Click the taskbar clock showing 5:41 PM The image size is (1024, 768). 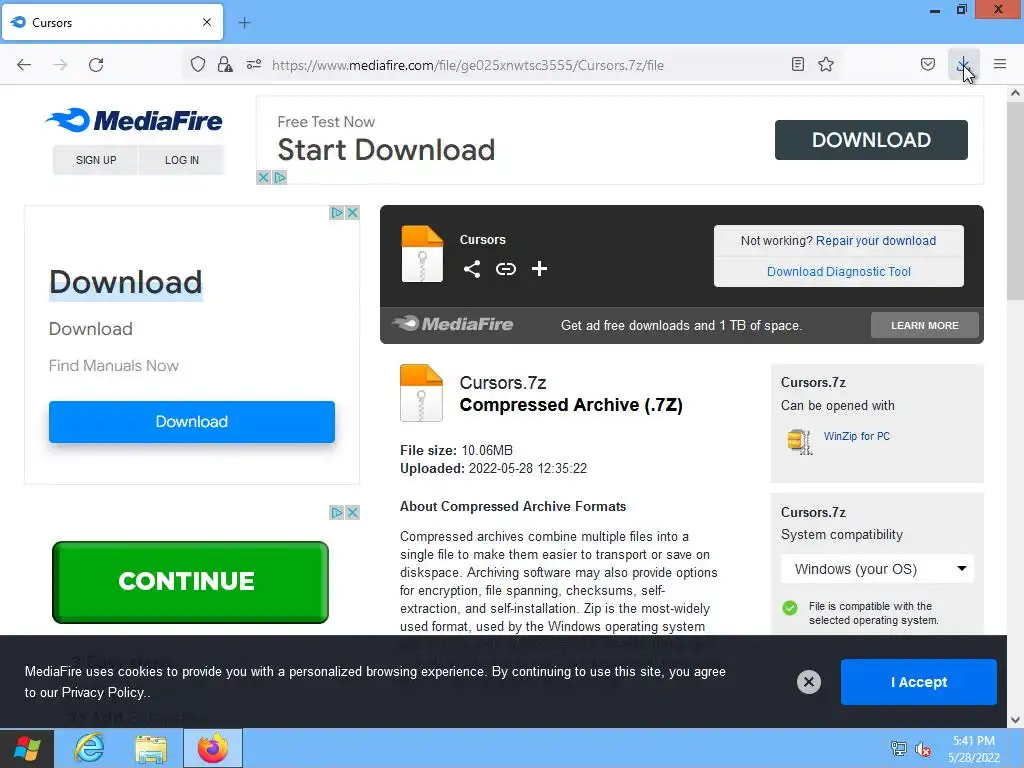(973, 748)
